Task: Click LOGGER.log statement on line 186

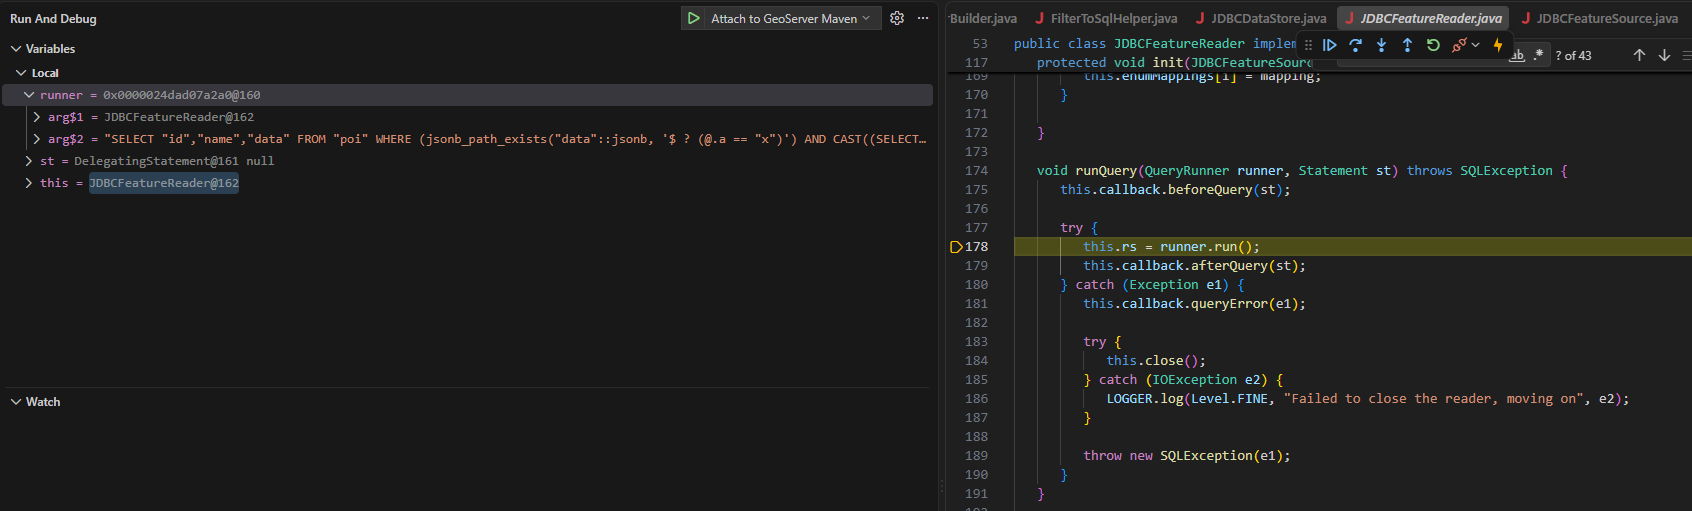Action: coord(1367,399)
